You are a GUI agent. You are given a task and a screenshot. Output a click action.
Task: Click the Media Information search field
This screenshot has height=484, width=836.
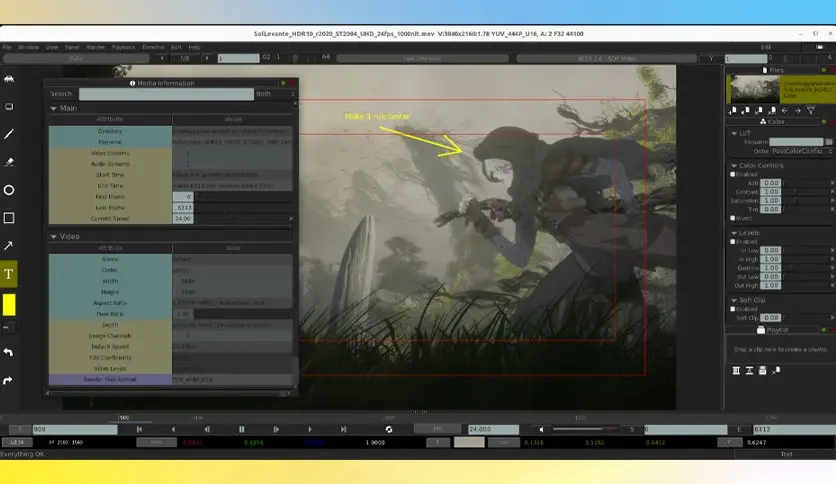coord(166,94)
